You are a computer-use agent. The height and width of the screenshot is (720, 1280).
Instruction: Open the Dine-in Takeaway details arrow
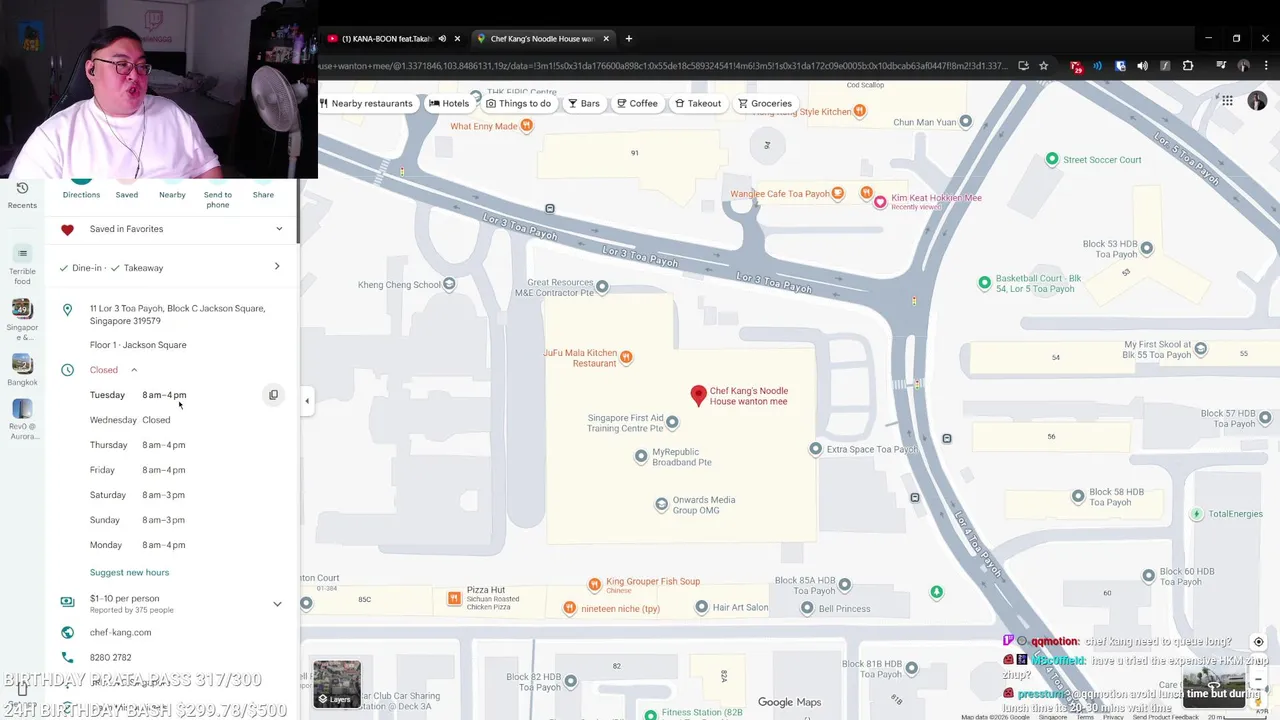(x=277, y=267)
